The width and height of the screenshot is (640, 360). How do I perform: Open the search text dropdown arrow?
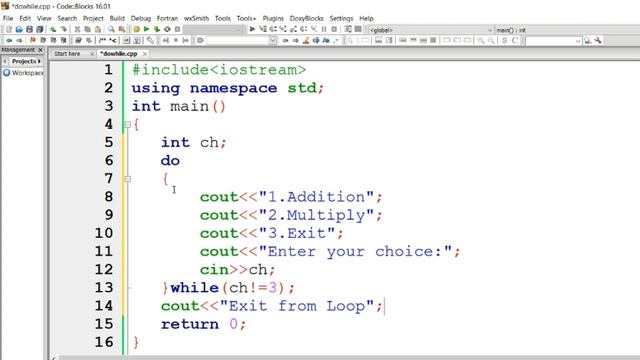[273, 40]
